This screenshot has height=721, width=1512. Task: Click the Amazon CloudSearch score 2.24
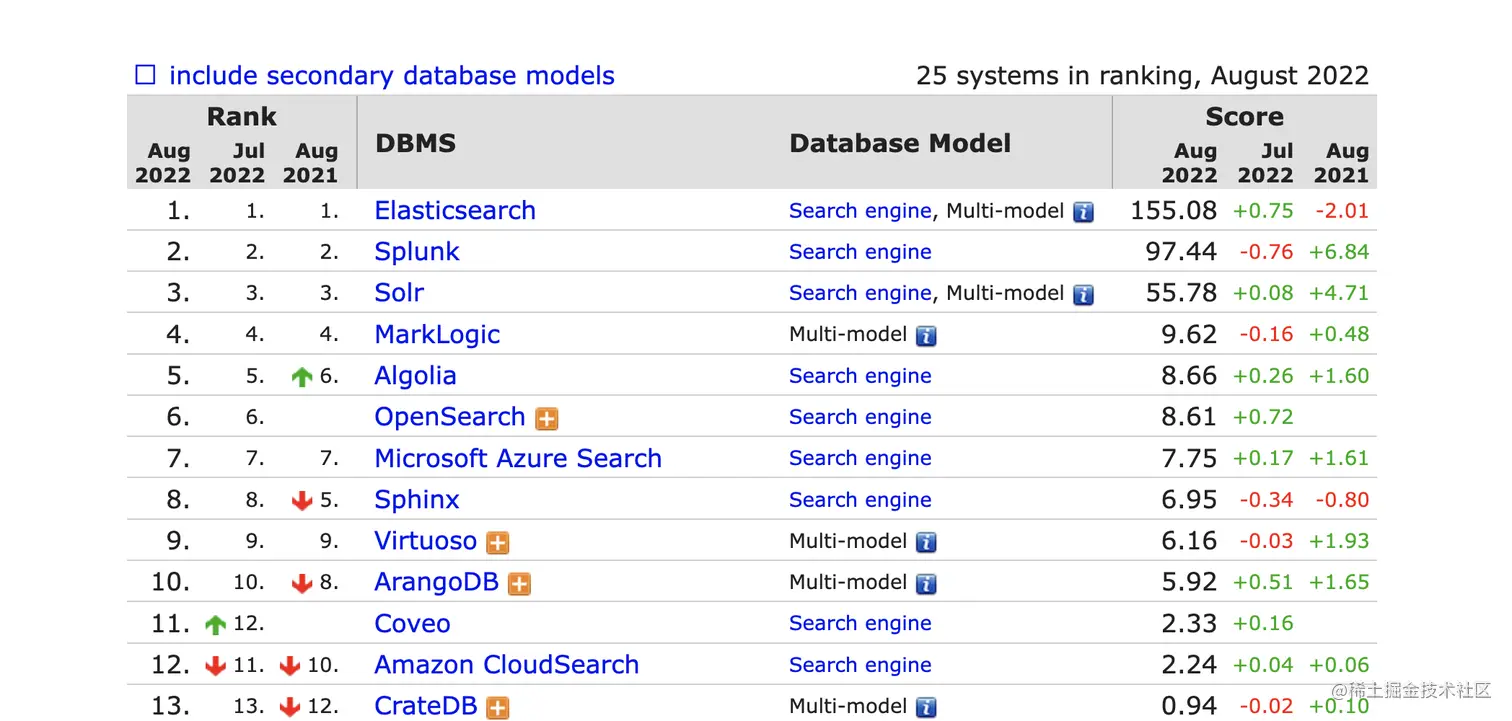(x=1190, y=665)
